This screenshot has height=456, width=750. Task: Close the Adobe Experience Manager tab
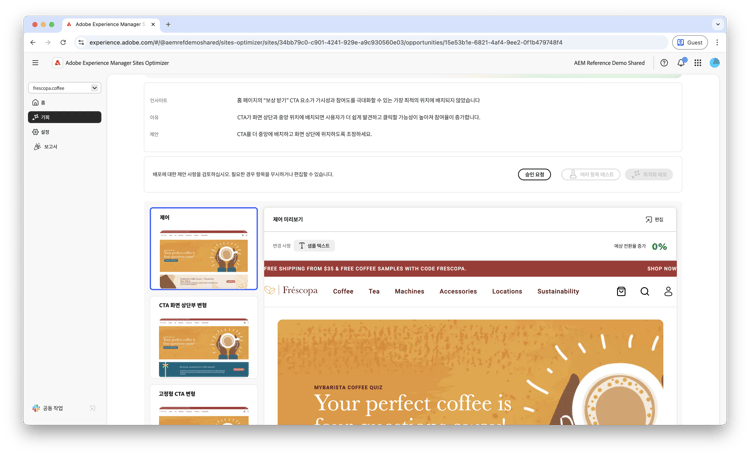point(153,24)
